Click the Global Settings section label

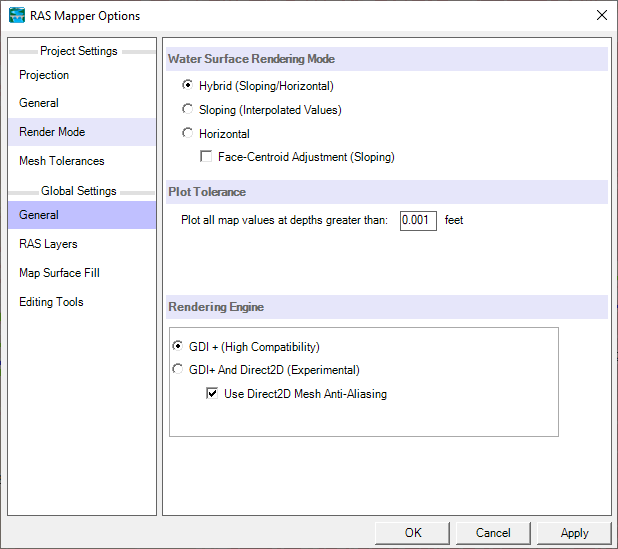point(79,191)
